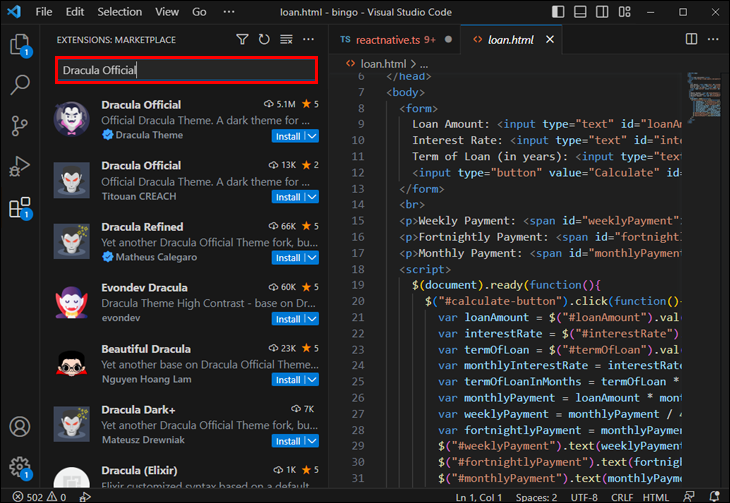Refresh the extensions list
Viewport: 730px width, 503px height.
tap(264, 40)
